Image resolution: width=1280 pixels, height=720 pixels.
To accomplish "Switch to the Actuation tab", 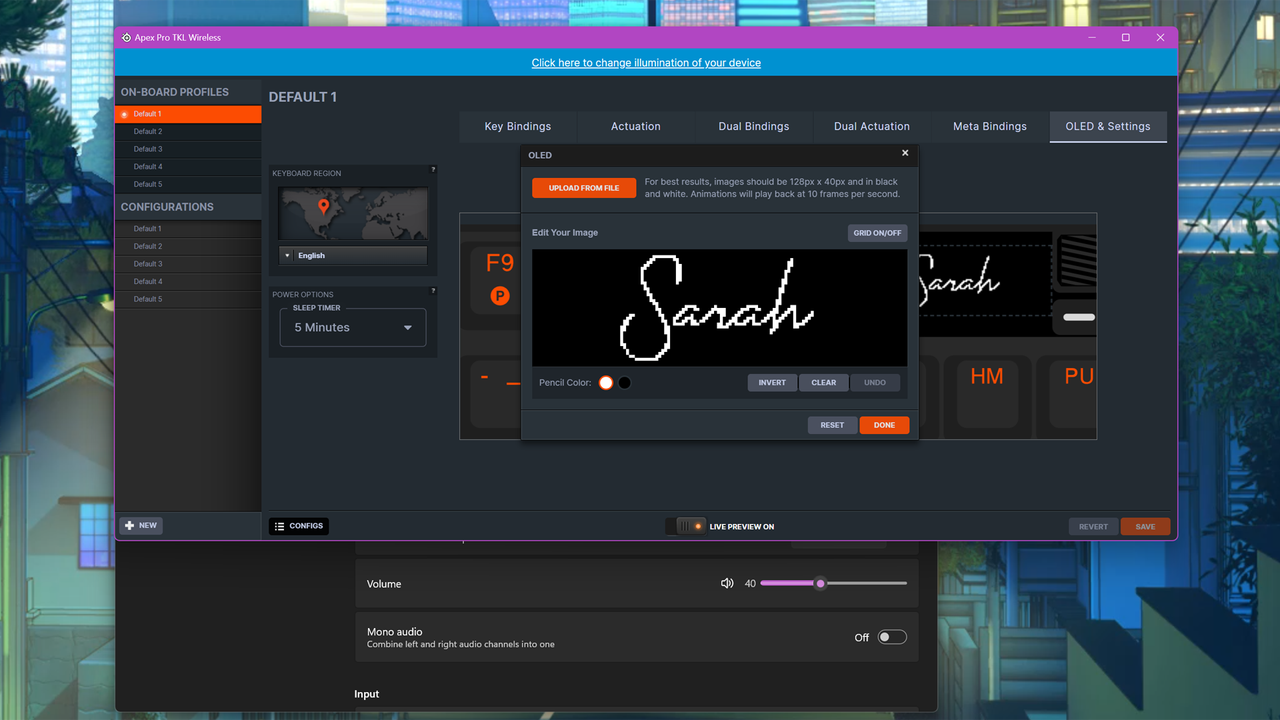I will click(636, 127).
